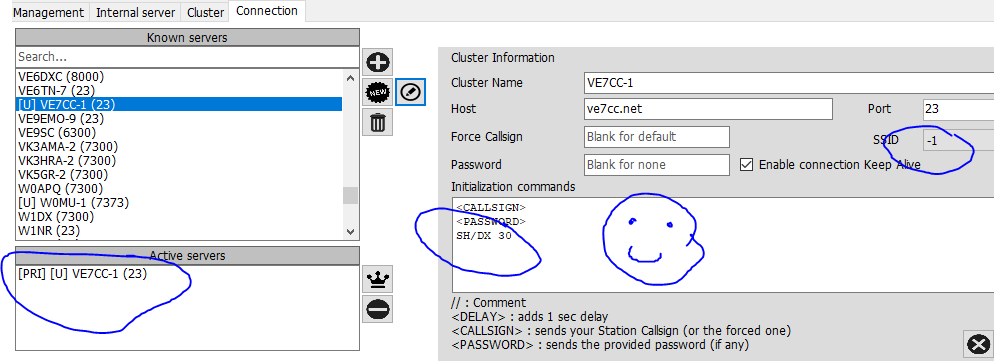
Task: Select [U] W0MU-1 (7373) server
Action: click(x=179, y=203)
